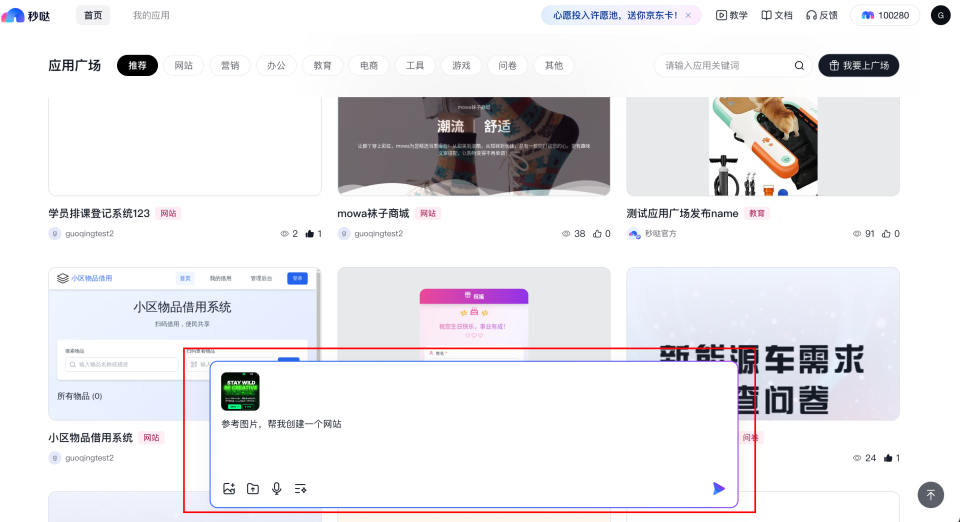Click guoqingtest2 author under mowa袜子商城
Viewport: 960px width, 522px height.
pyautogui.click(x=378, y=234)
